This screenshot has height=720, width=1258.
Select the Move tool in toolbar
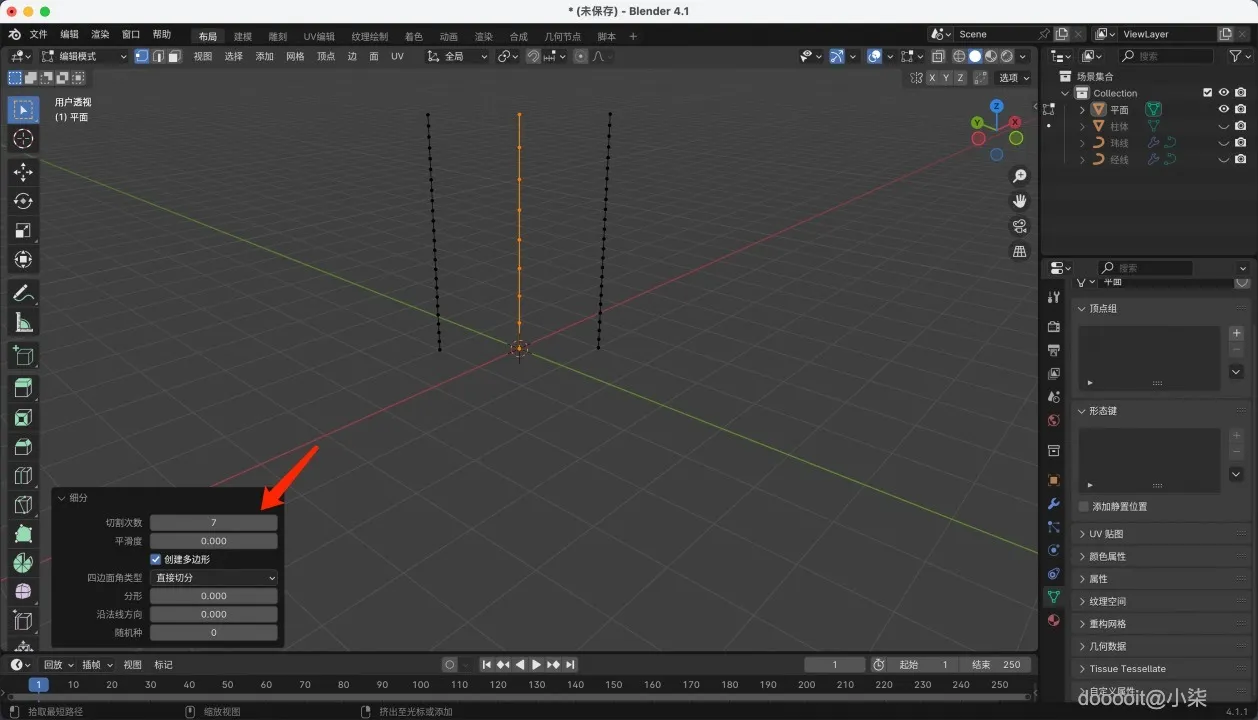click(x=23, y=172)
